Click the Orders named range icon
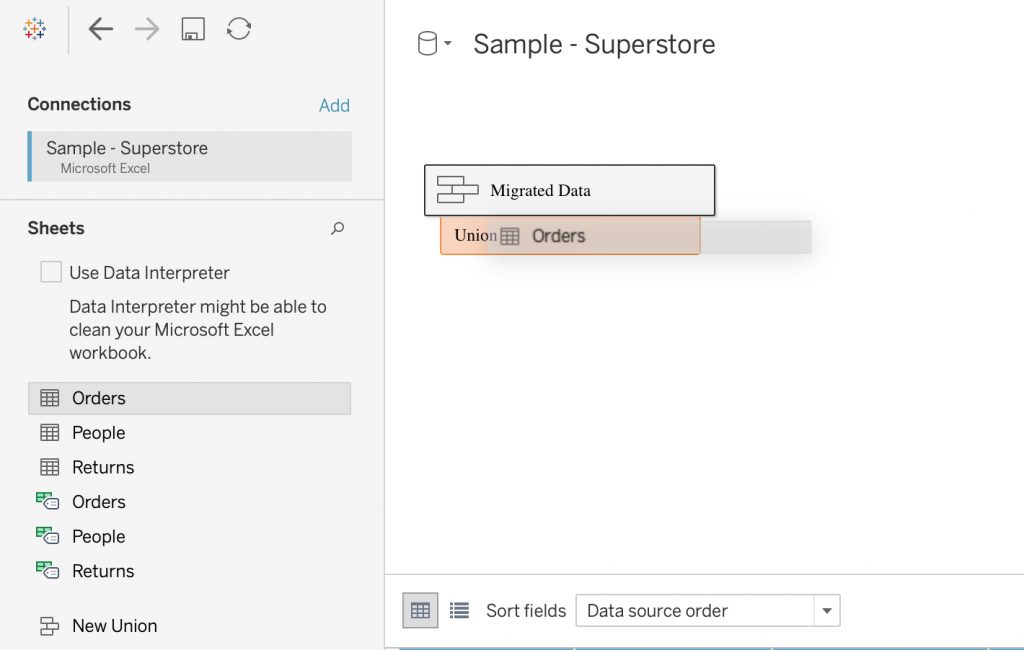Screen dimensions: 1024x650 click(x=48, y=501)
